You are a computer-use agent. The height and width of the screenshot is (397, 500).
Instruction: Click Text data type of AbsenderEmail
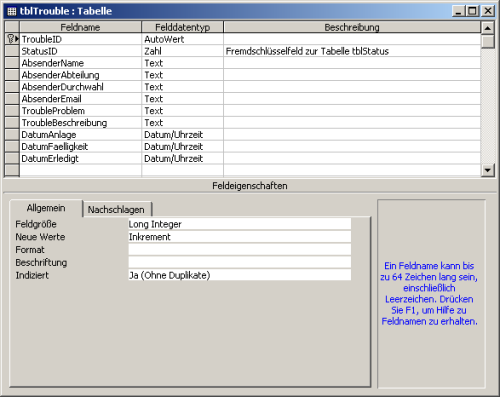182,99
